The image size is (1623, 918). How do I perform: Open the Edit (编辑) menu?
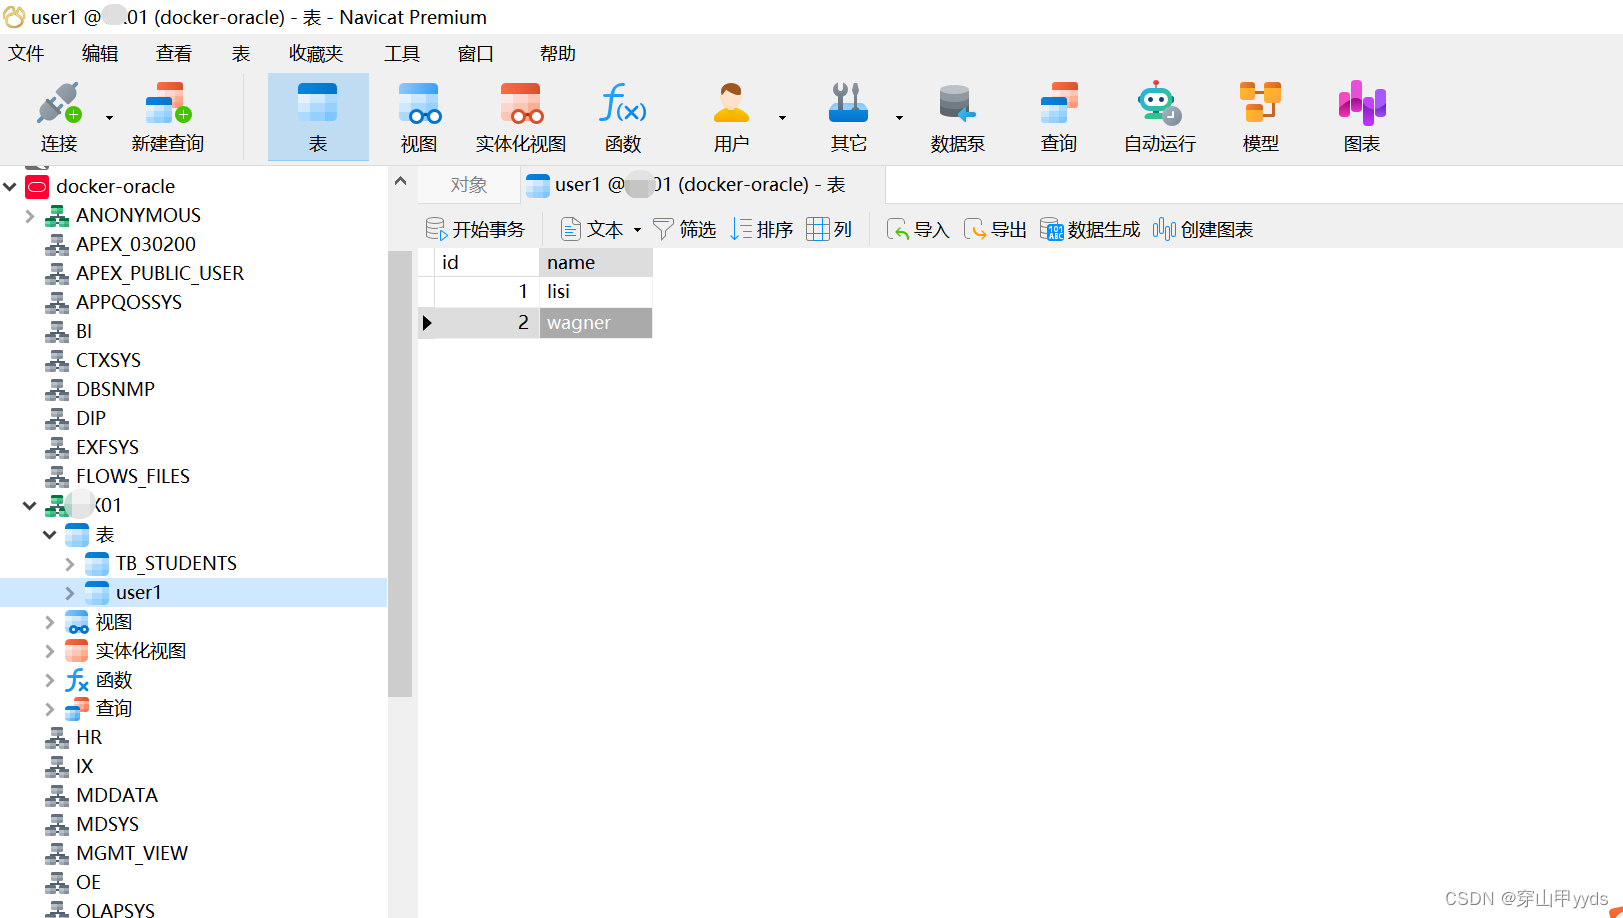point(100,53)
